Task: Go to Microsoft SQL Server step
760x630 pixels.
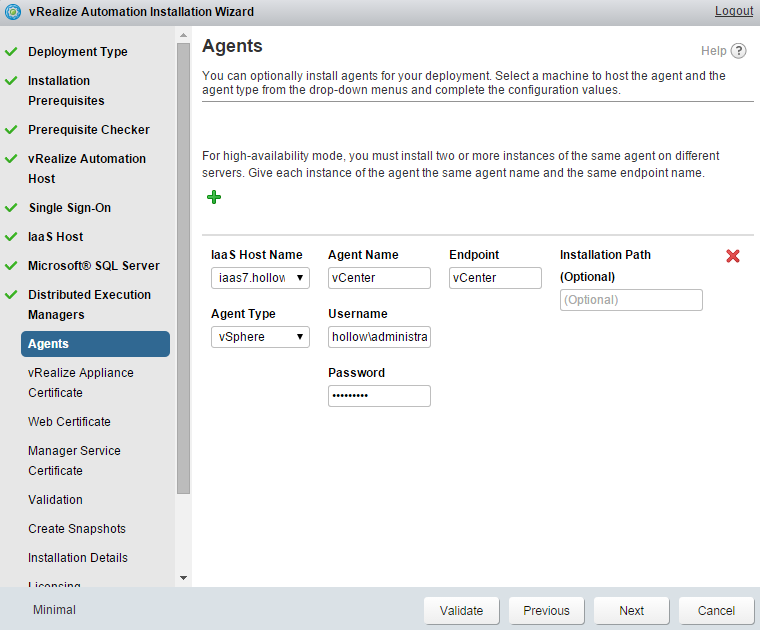Action: [x=93, y=266]
